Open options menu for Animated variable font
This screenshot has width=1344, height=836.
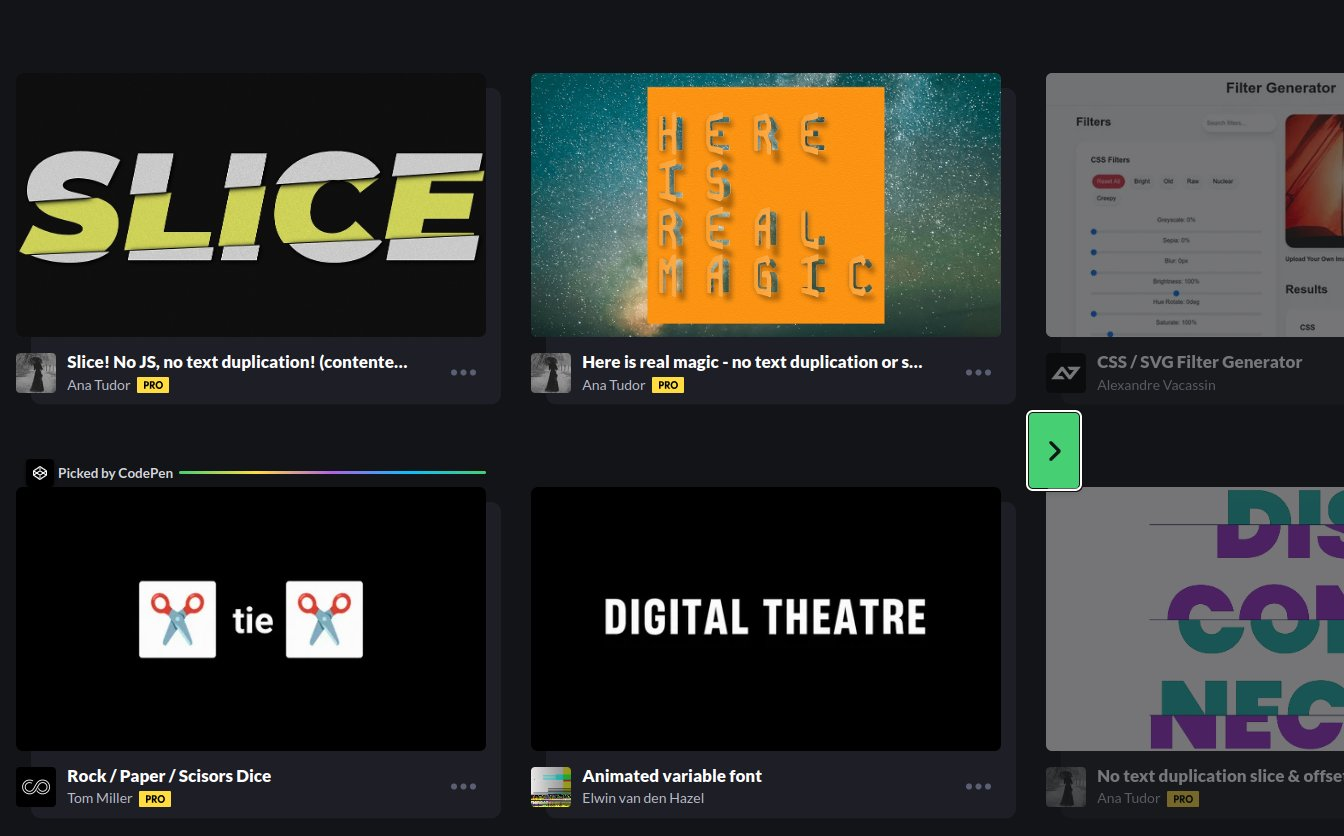pos(978,787)
